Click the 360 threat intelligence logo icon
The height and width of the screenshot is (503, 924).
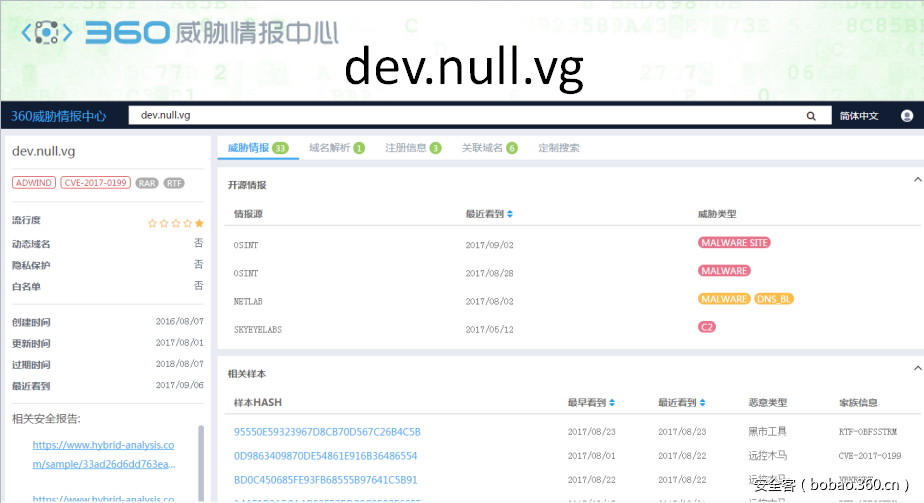(47, 32)
